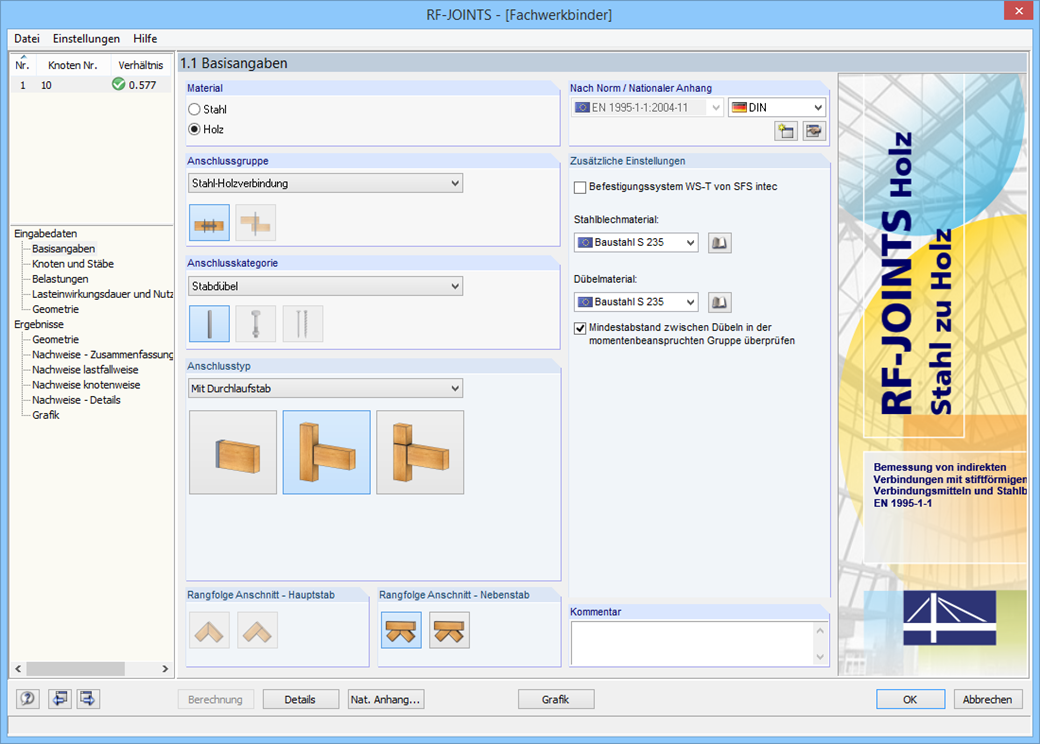Close the RF-JOINTS window
The image size is (1040, 744).
pyautogui.click(x=1018, y=11)
